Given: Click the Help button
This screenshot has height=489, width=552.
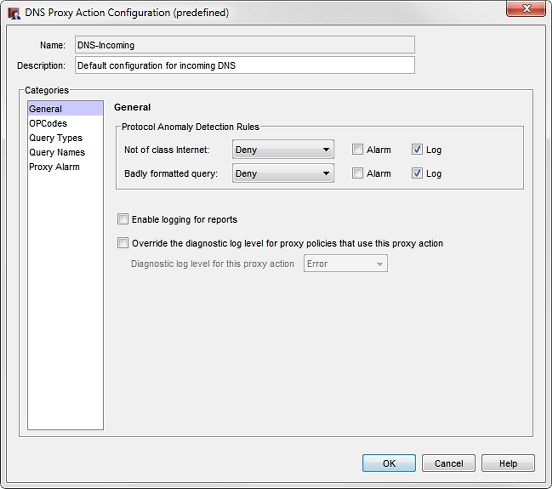Looking at the screenshot, I should point(508,463).
